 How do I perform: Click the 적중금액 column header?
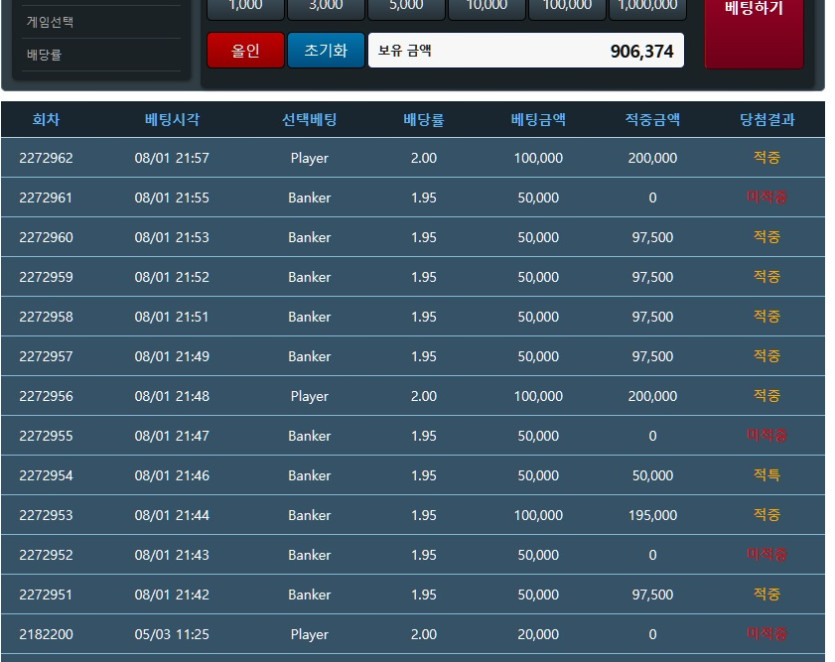(x=652, y=119)
